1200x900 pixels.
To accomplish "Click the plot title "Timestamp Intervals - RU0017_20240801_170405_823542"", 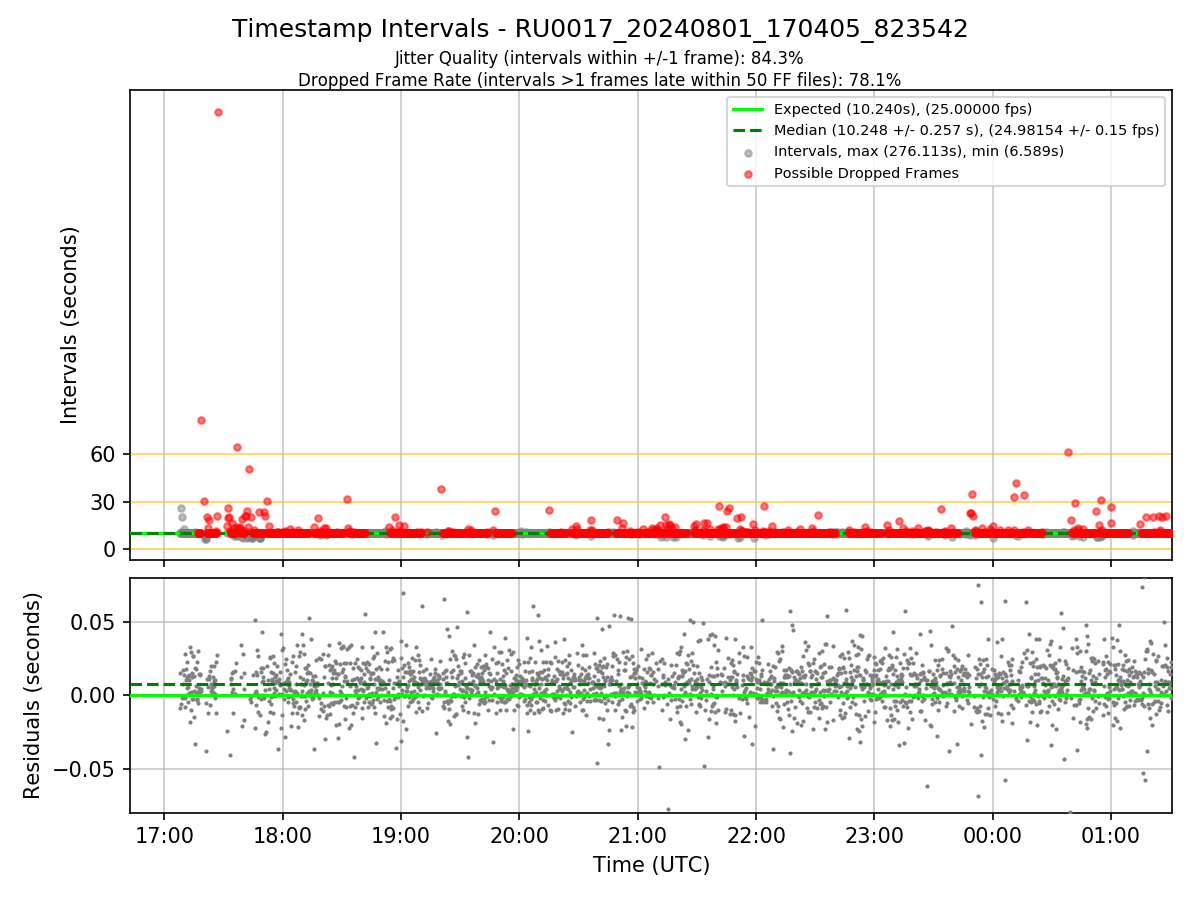I will pos(600,29).
